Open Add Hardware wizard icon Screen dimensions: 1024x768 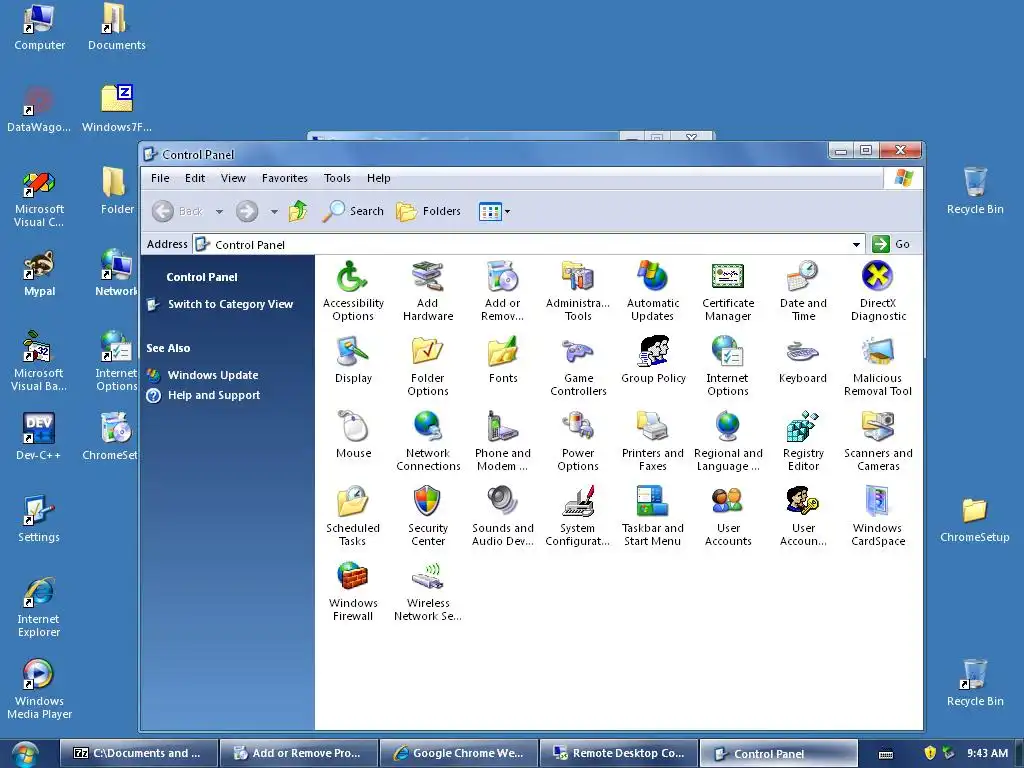tap(428, 291)
